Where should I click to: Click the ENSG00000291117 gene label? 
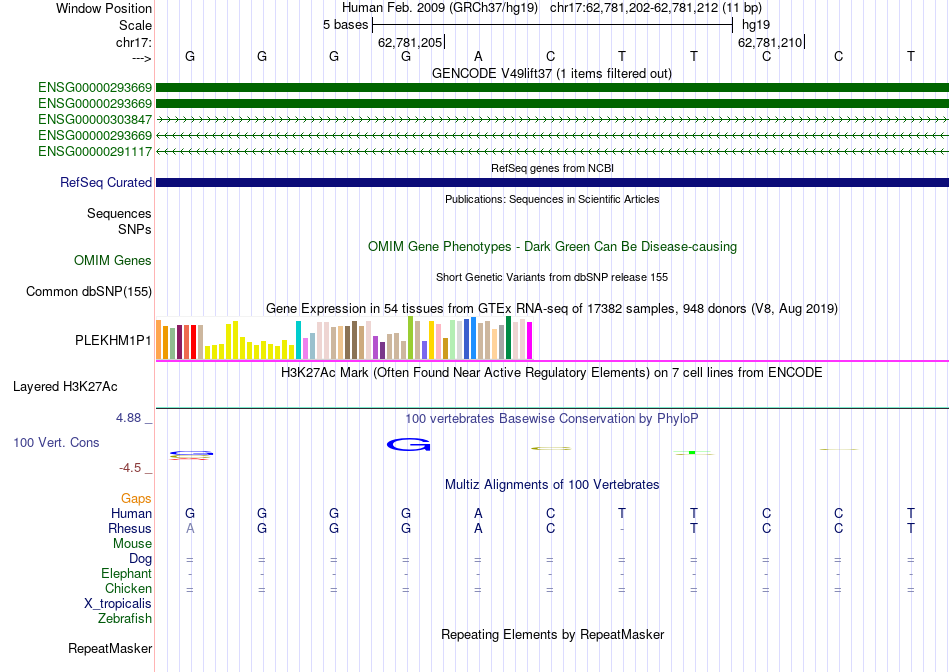pos(95,151)
